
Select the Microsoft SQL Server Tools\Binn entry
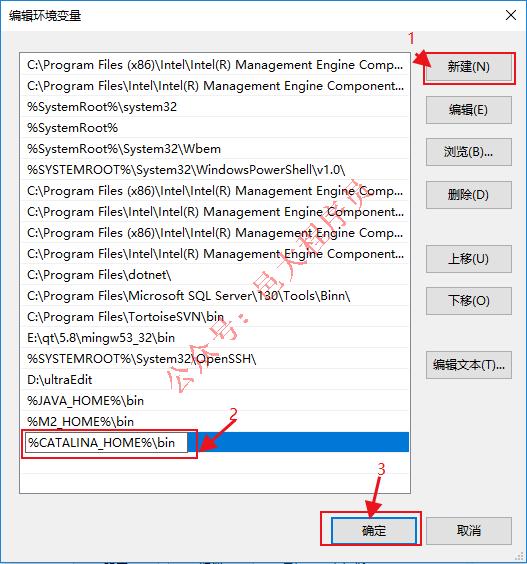click(x=215, y=296)
